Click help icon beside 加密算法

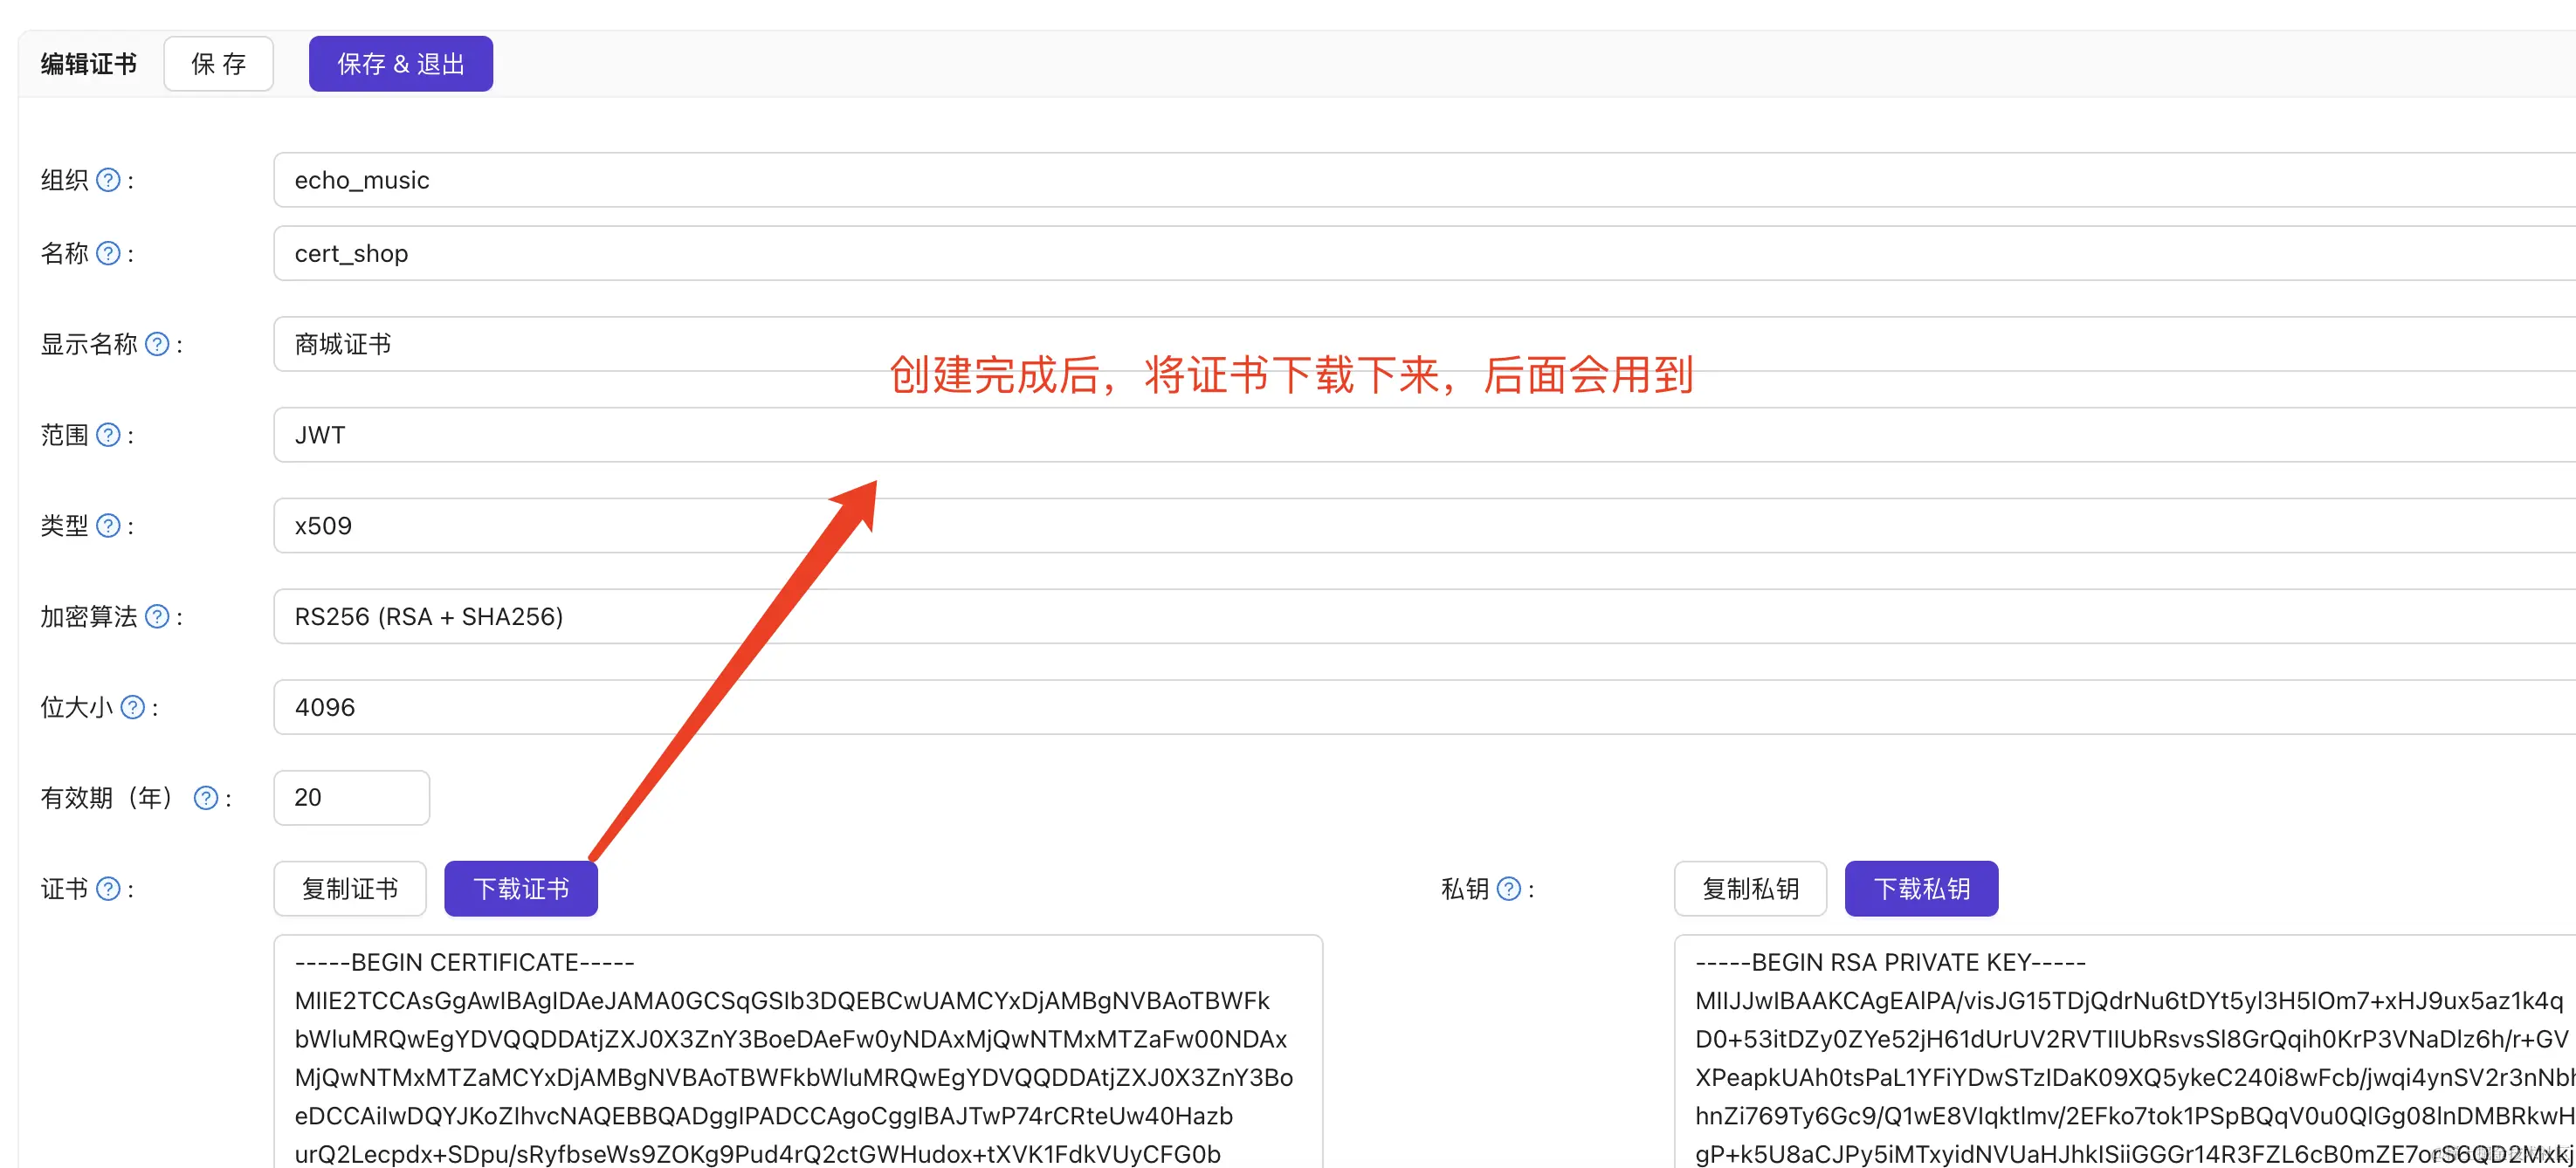click(157, 617)
